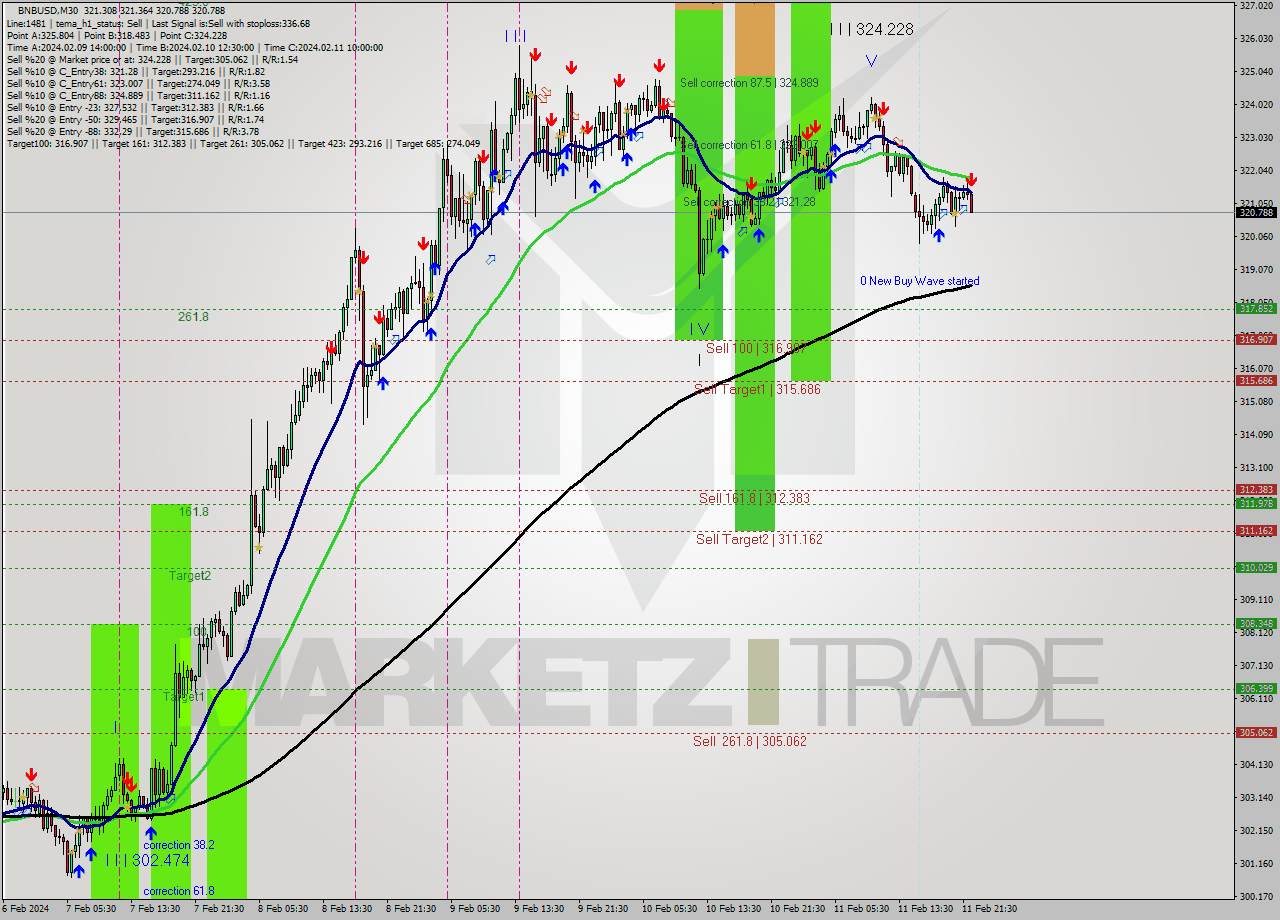Select the red 315.686 axis price tag
Viewport: 1280px width, 920px height.
1256,381
